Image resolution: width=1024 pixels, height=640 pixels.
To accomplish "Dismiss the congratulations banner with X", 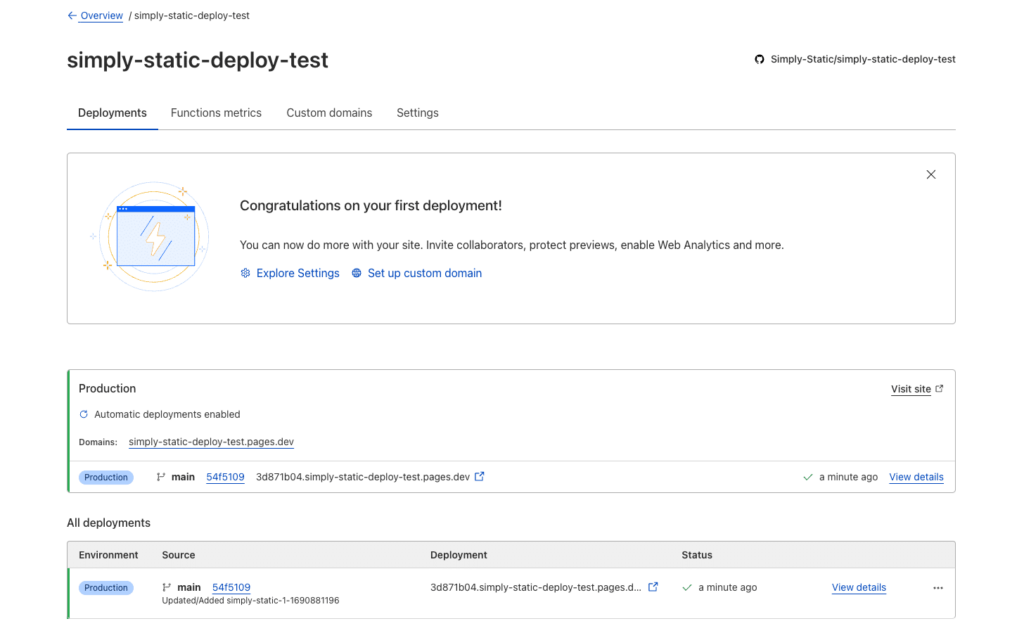I will coord(931,174).
